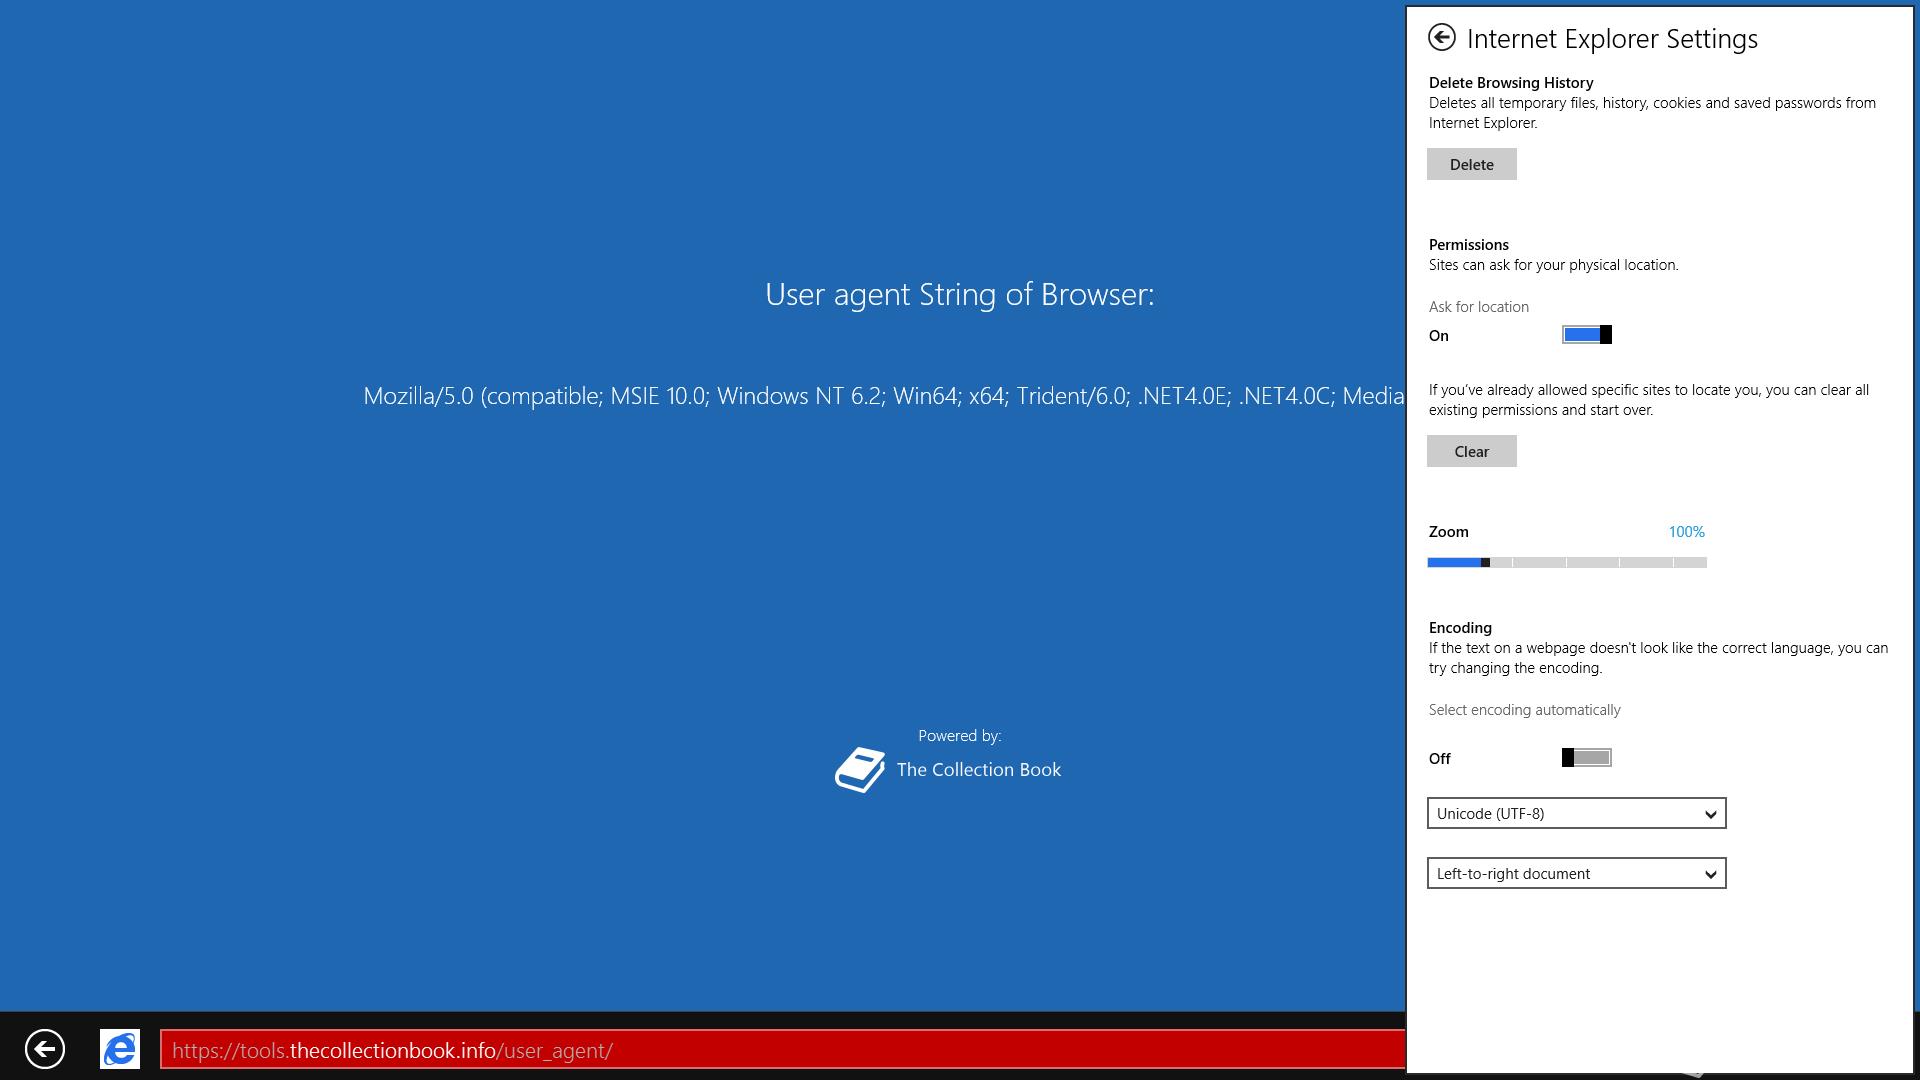
Task: Click the Internet Explorer site icon
Action: [x=120, y=1049]
